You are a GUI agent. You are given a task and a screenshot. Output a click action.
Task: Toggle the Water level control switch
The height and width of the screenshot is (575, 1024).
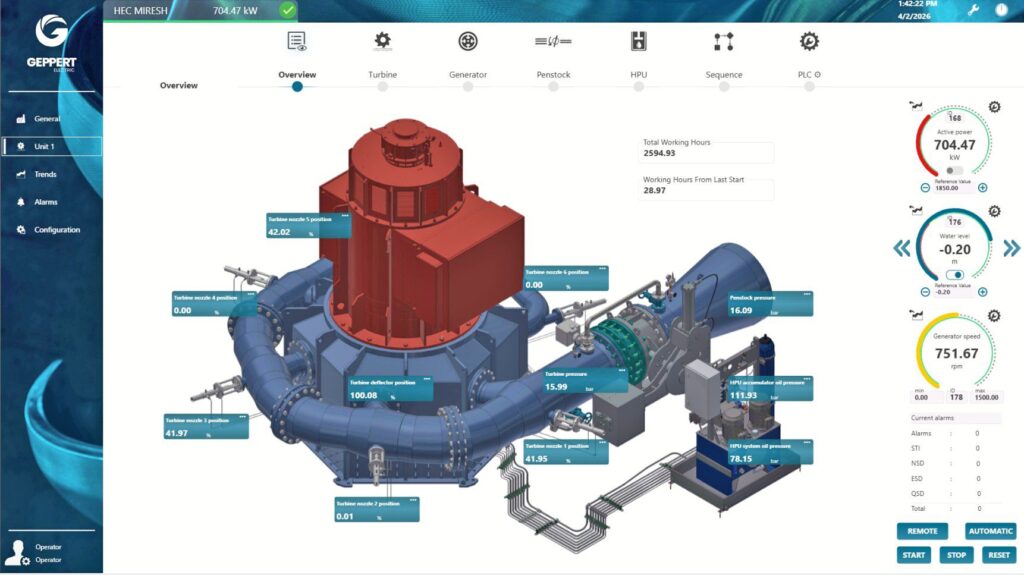click(954, 275)
